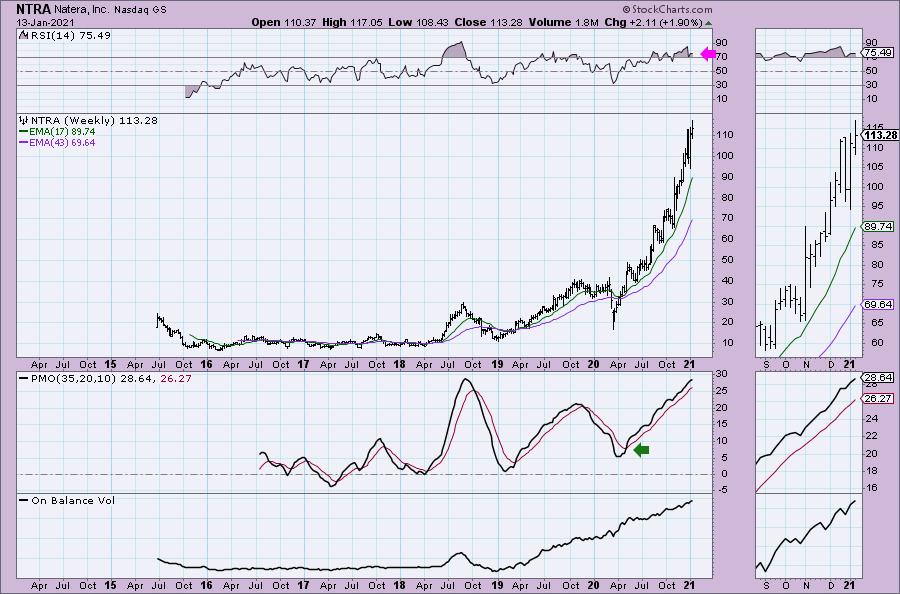Click the up triangle beside the change percentage
Screen dimensions: 900x594
(708, 24)
